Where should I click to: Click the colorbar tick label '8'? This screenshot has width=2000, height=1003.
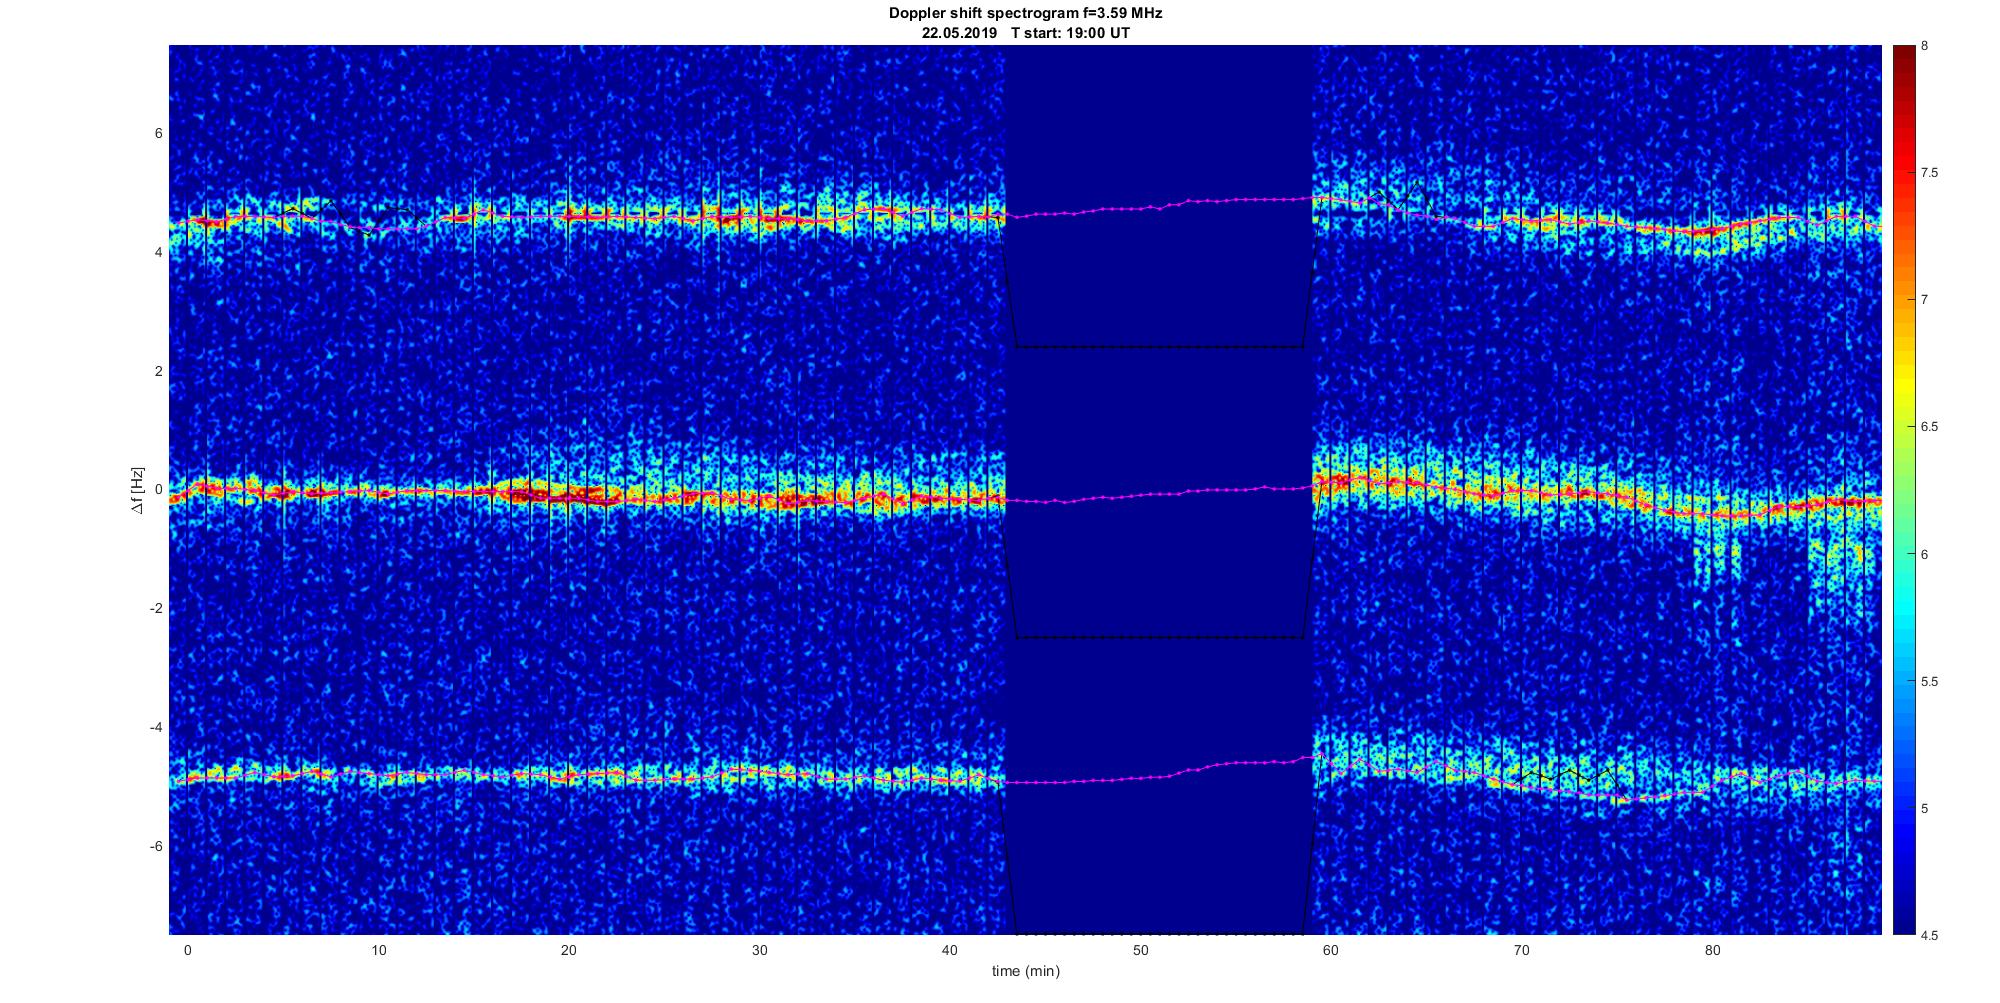1925,46
